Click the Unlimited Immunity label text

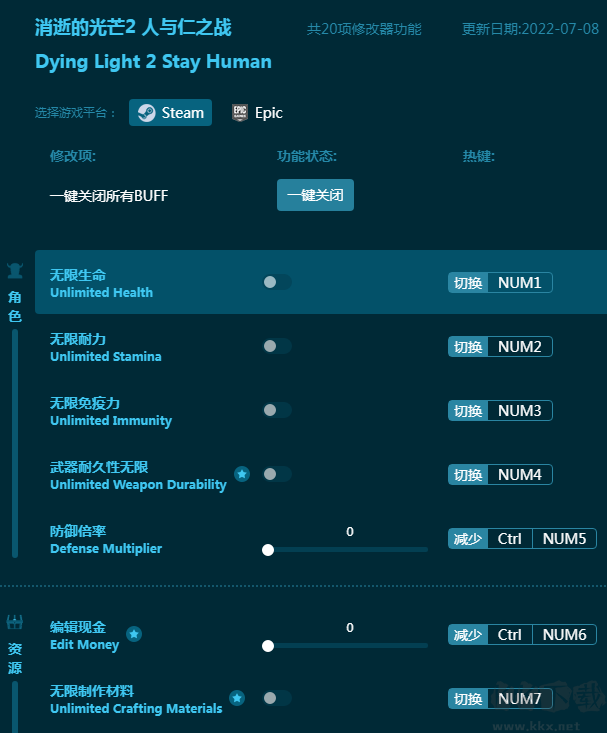111,421
